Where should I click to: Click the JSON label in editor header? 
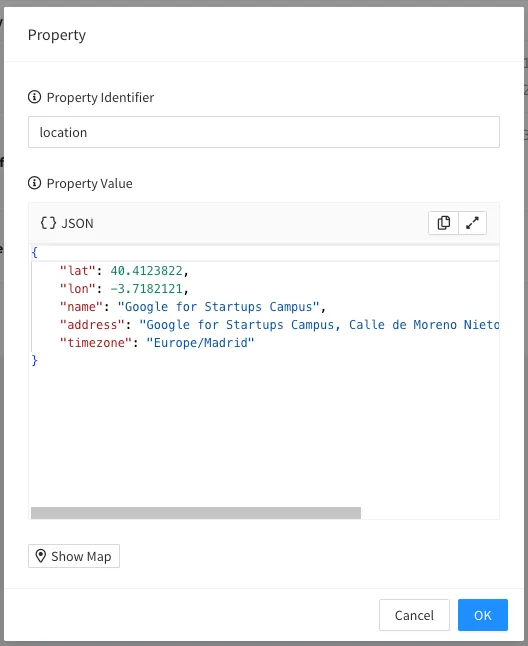point(77,223)
